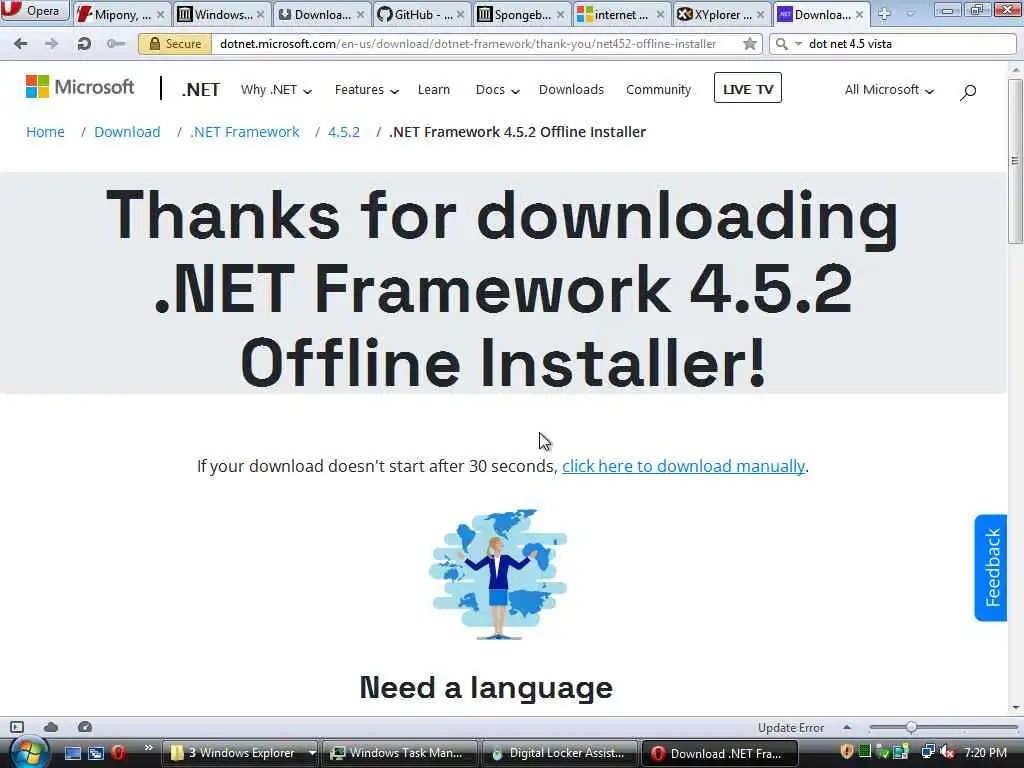The height and width of the screenshot is (768, 1024).
Task: Open the Learn nav link
Action: pyautogui.click(x=434, y=89)
